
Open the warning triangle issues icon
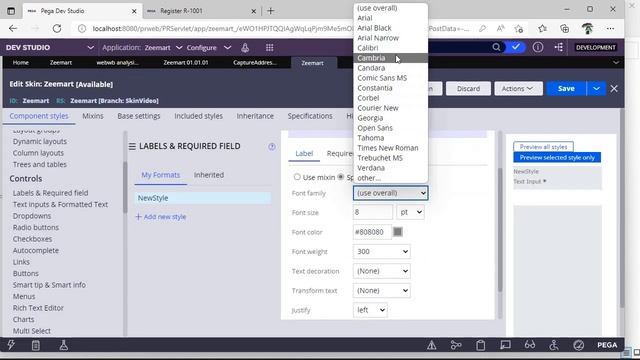click(x=431, y=345)
